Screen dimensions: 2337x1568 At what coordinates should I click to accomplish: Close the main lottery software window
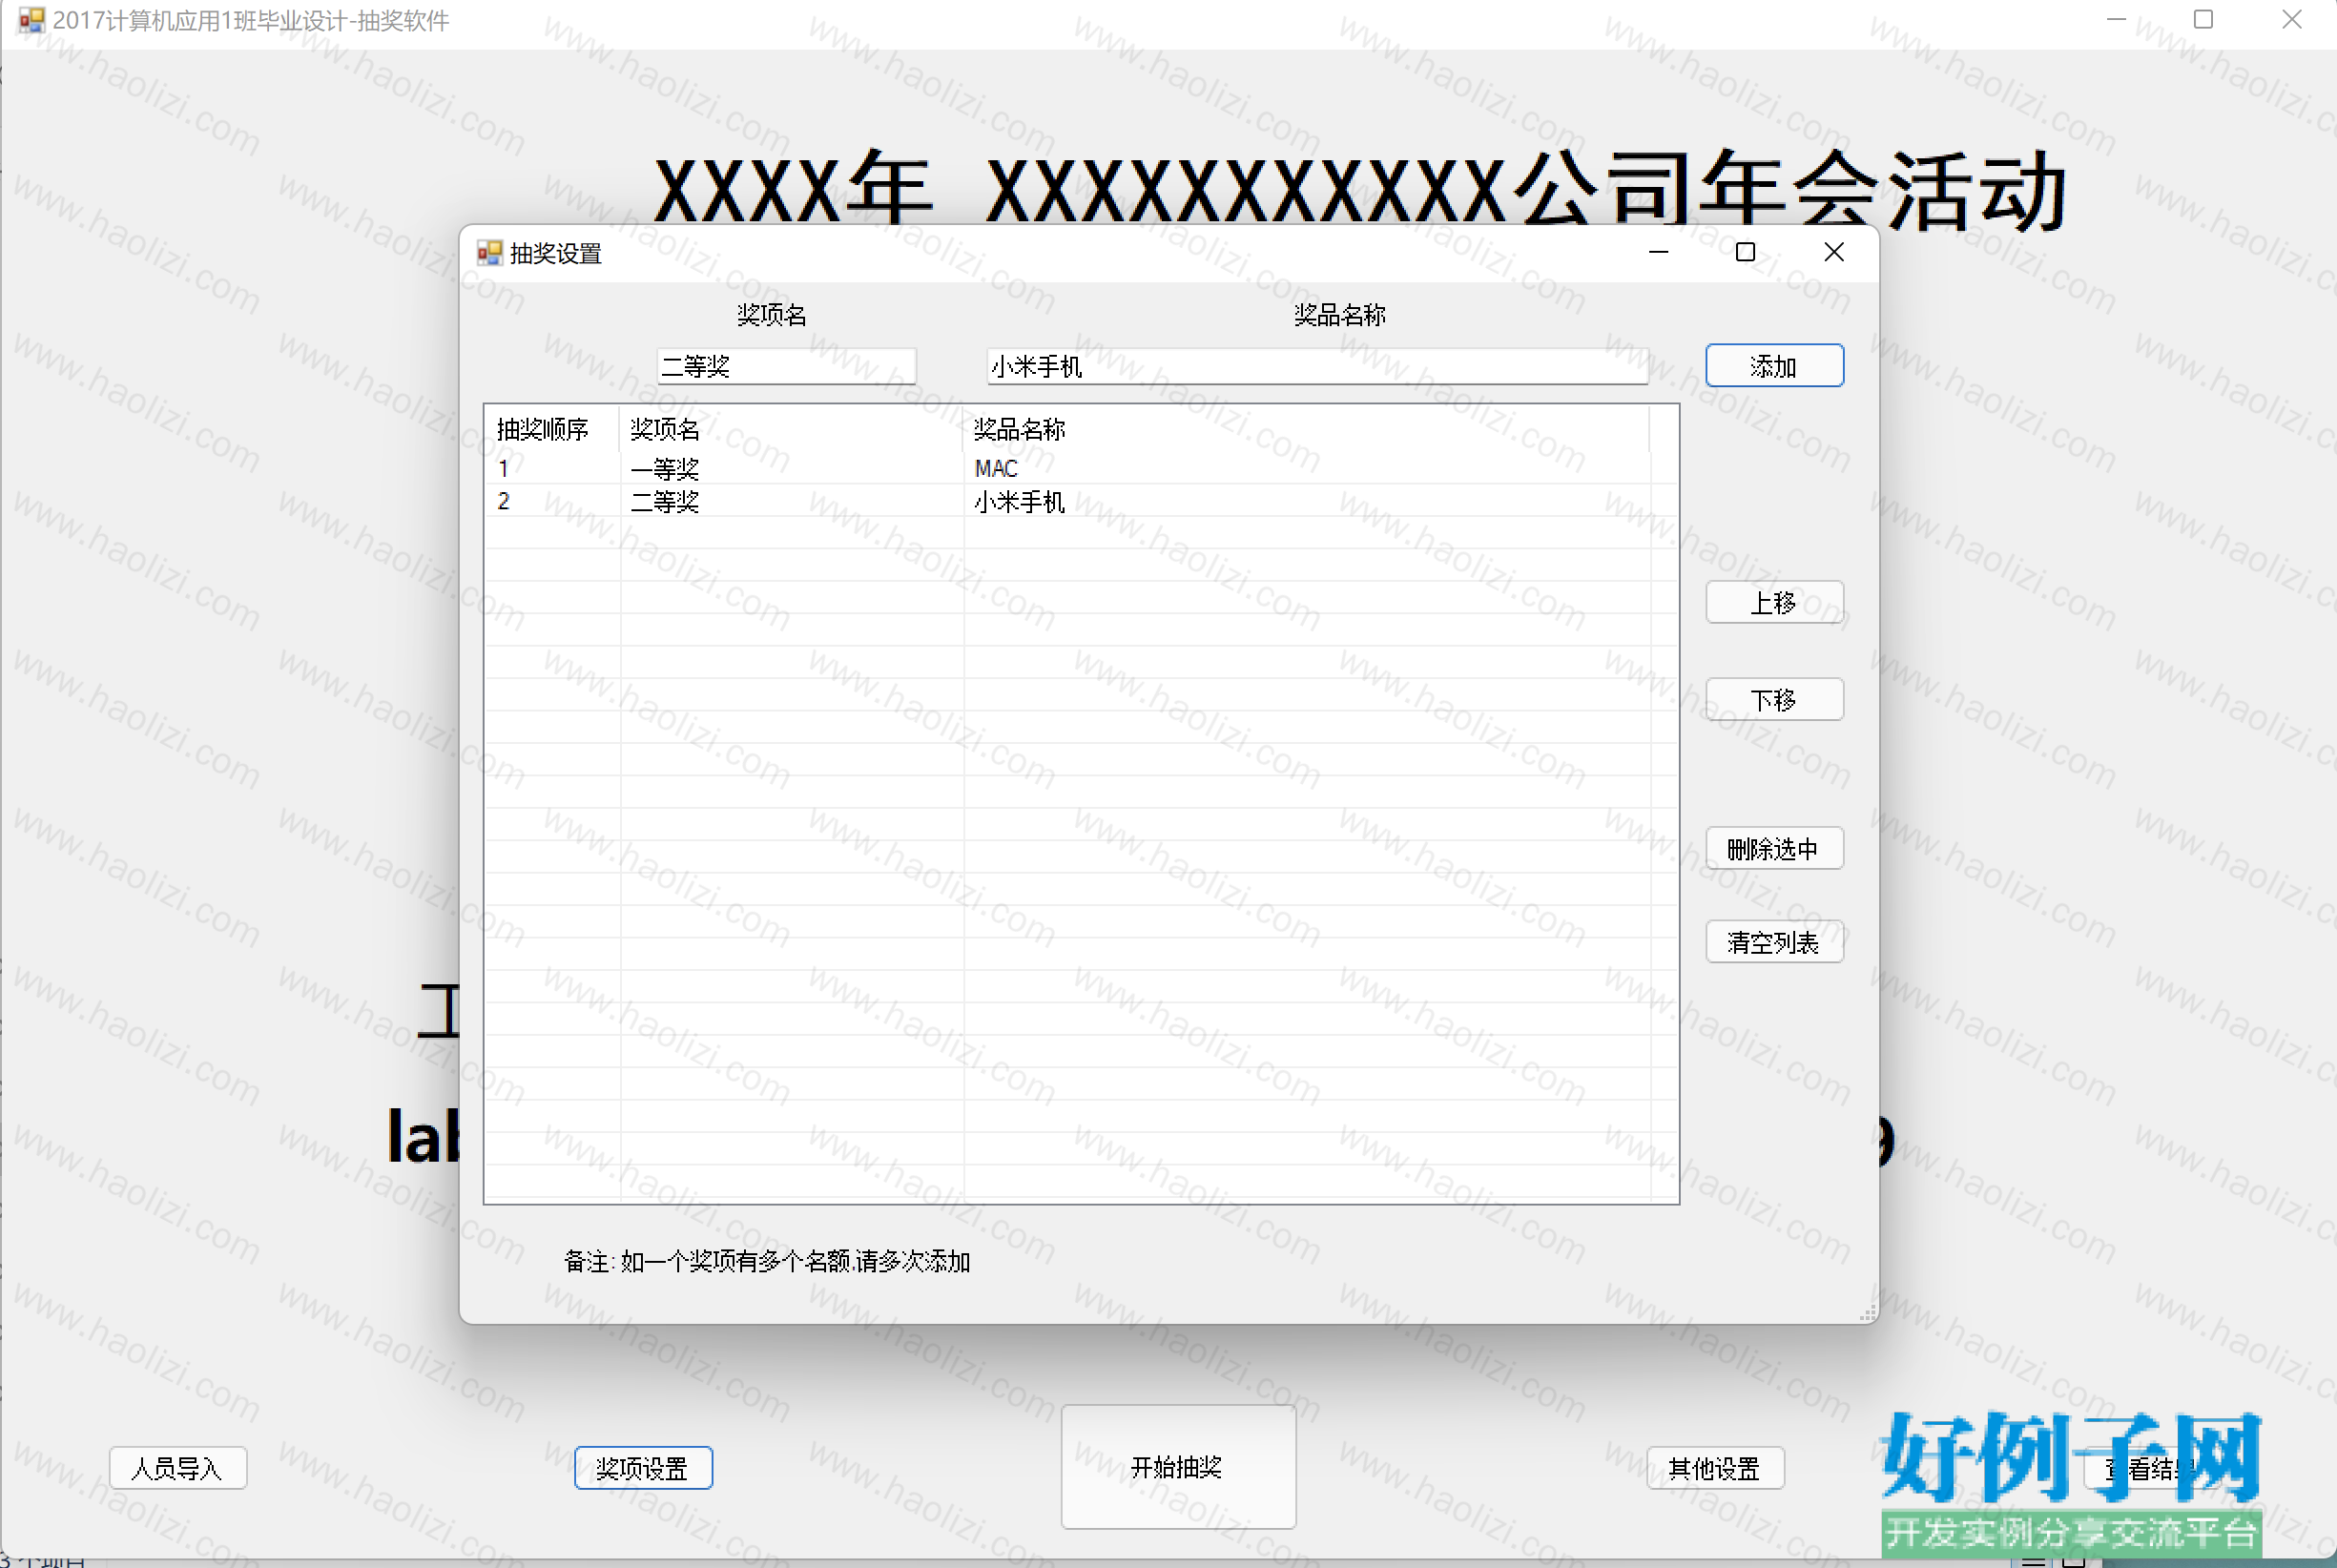2291,20
